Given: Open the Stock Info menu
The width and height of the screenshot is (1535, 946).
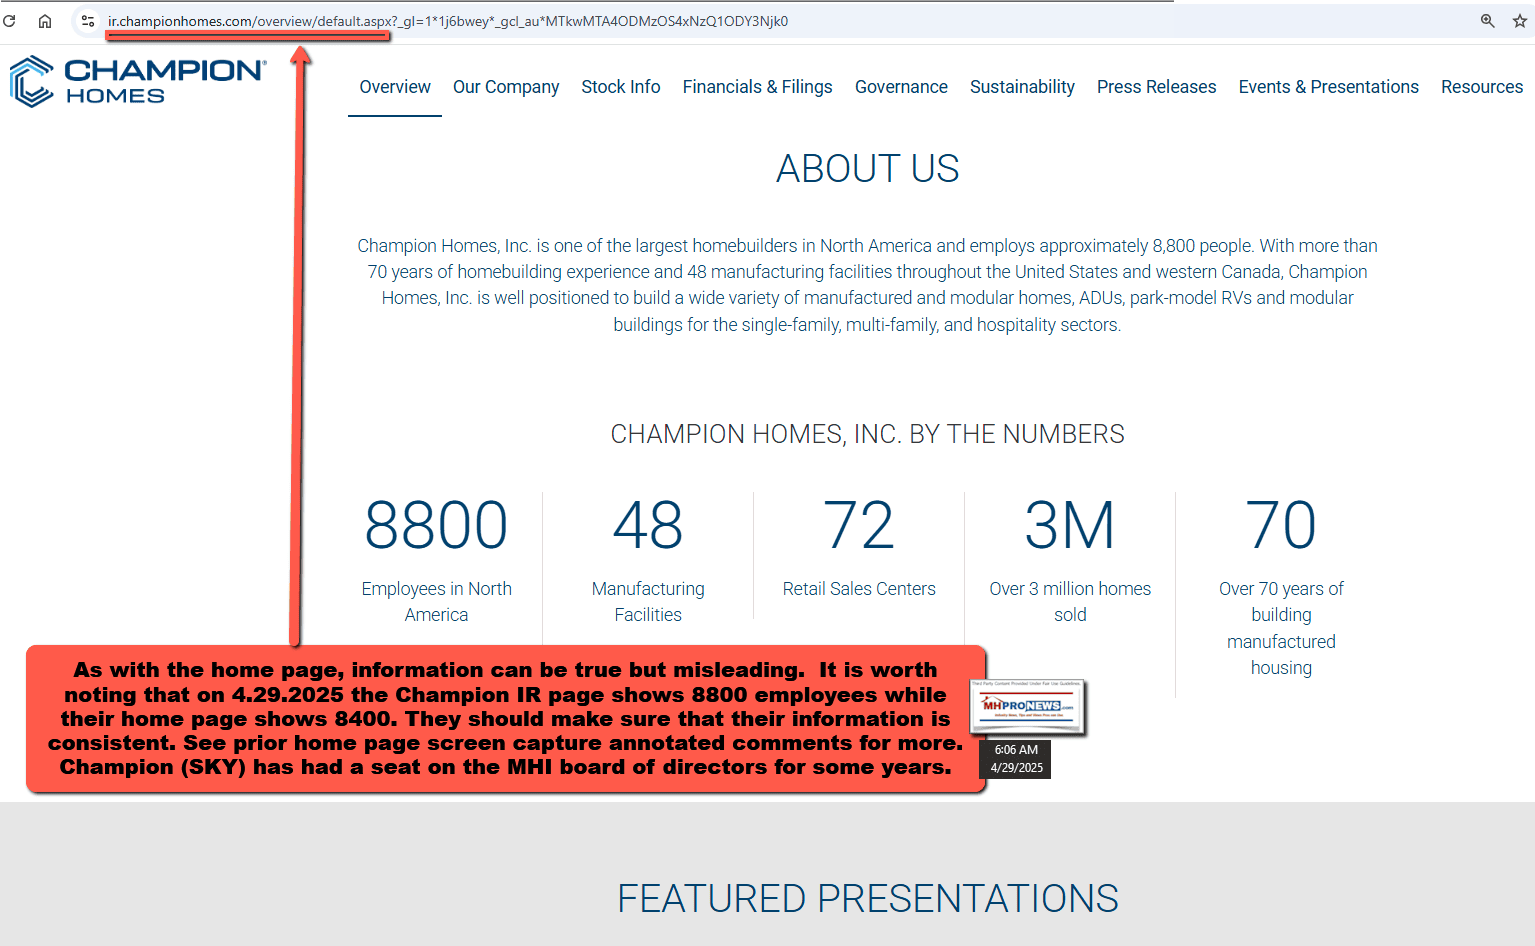Looking at the screenshot, I should [621, 87].
